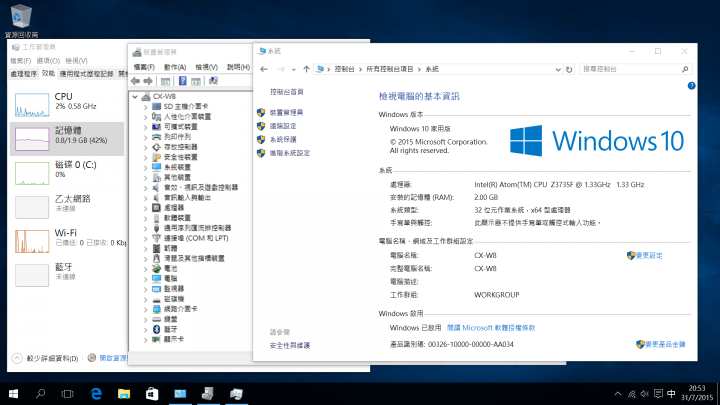The height and width of the screenshot is (405, 720).
Task: Expand 列印佇列 category
Action: point(145,137)
